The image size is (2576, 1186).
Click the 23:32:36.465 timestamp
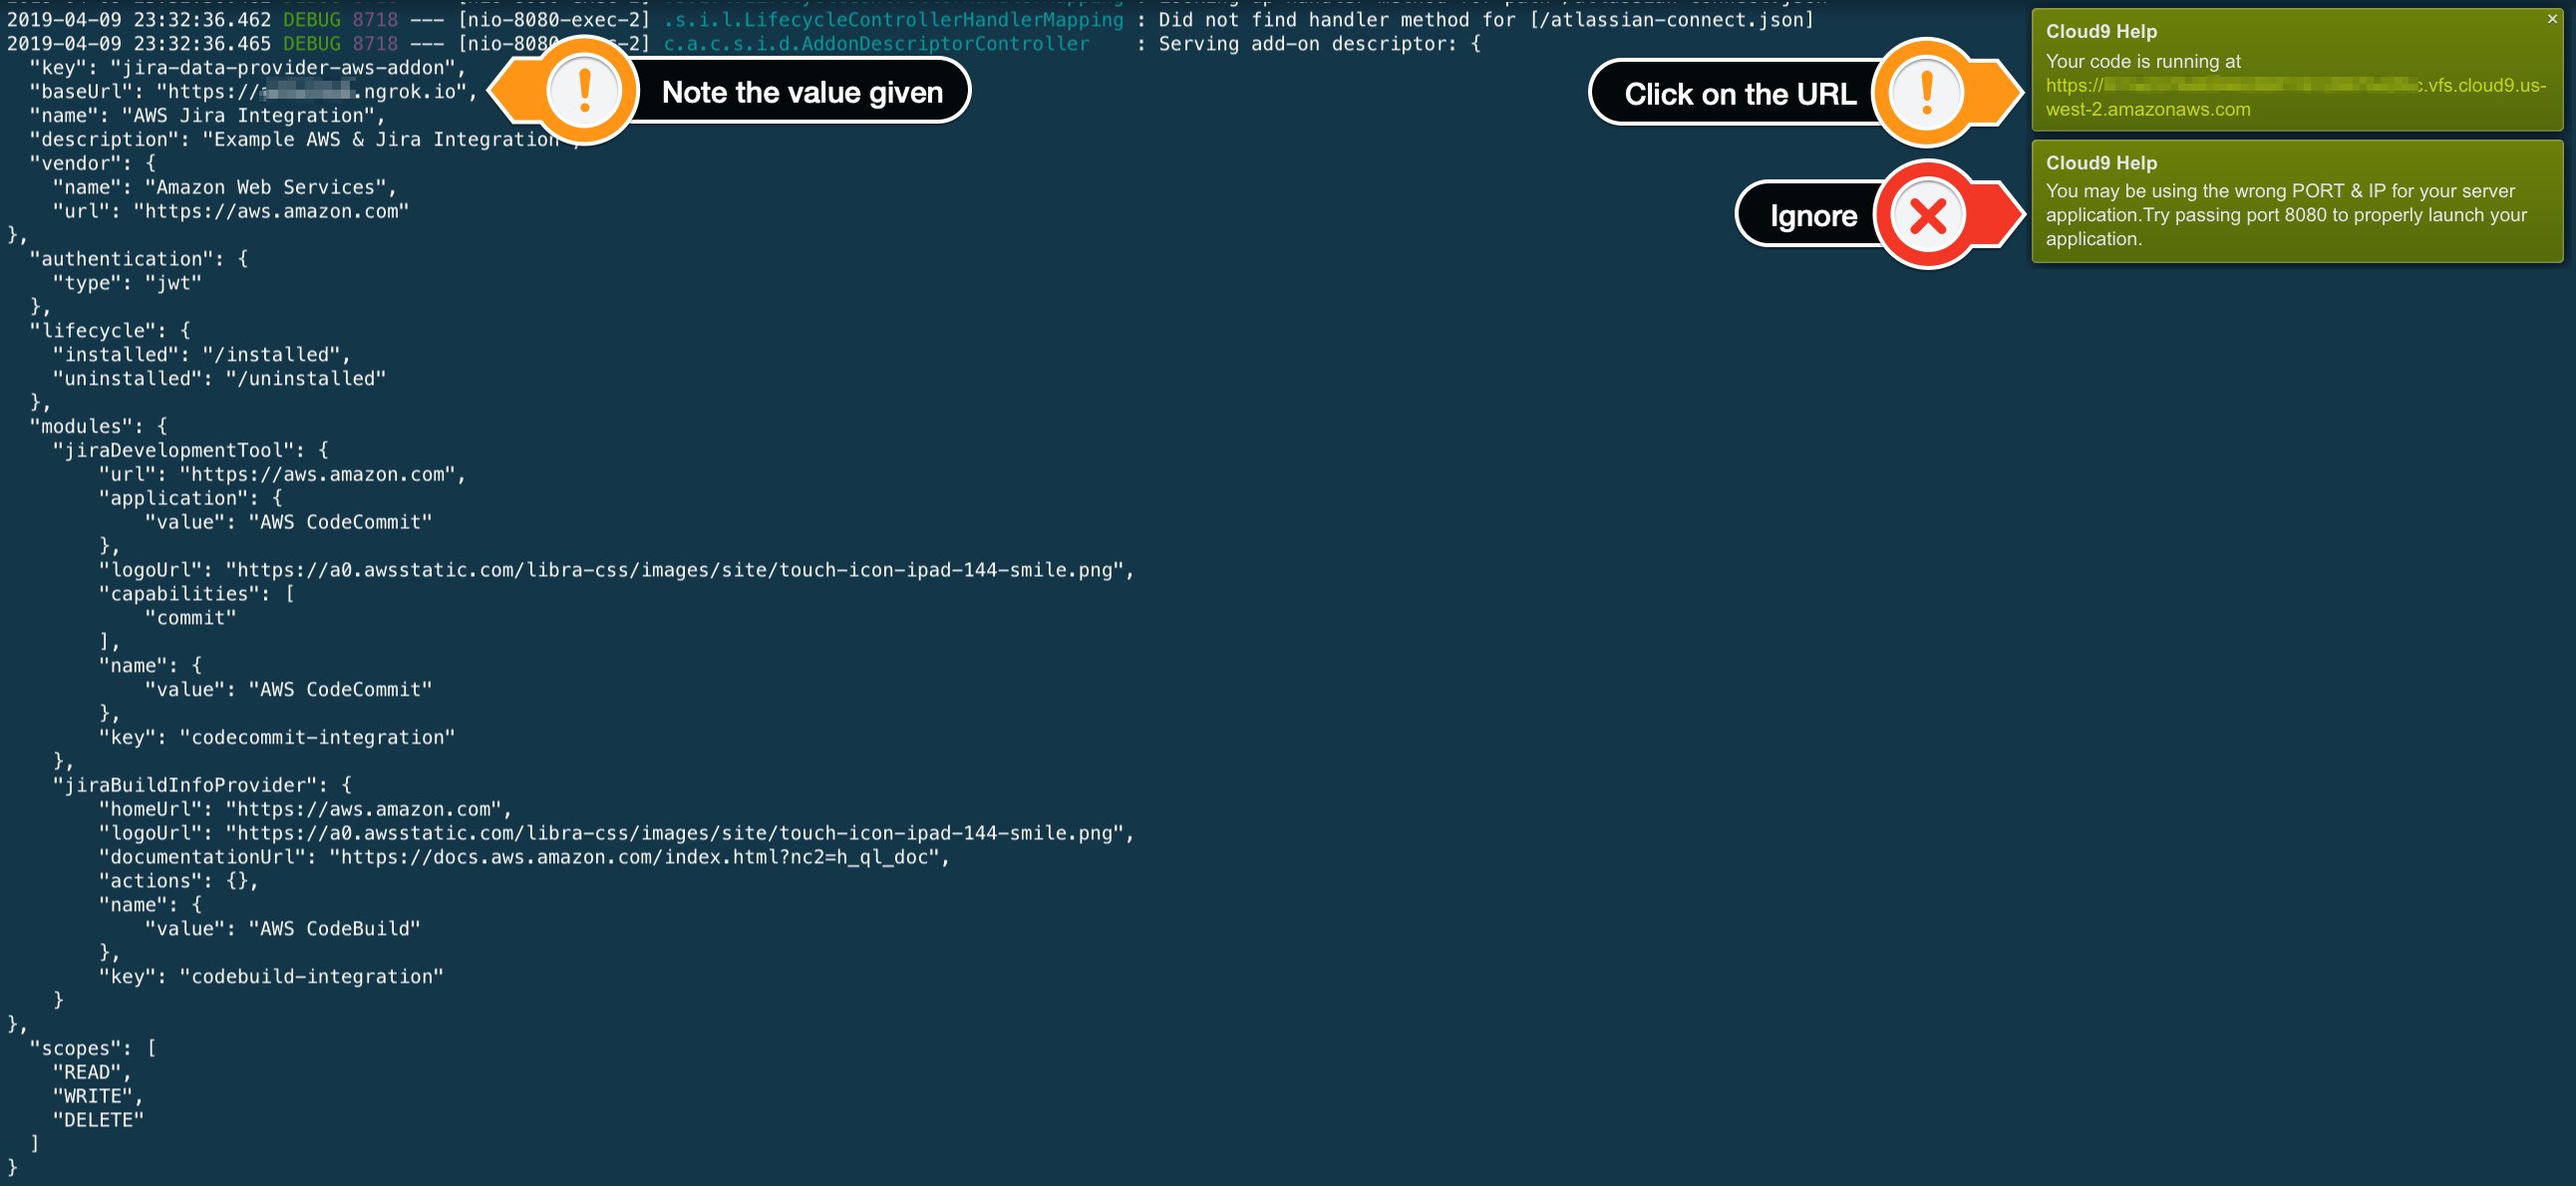(x=202, y=43)
